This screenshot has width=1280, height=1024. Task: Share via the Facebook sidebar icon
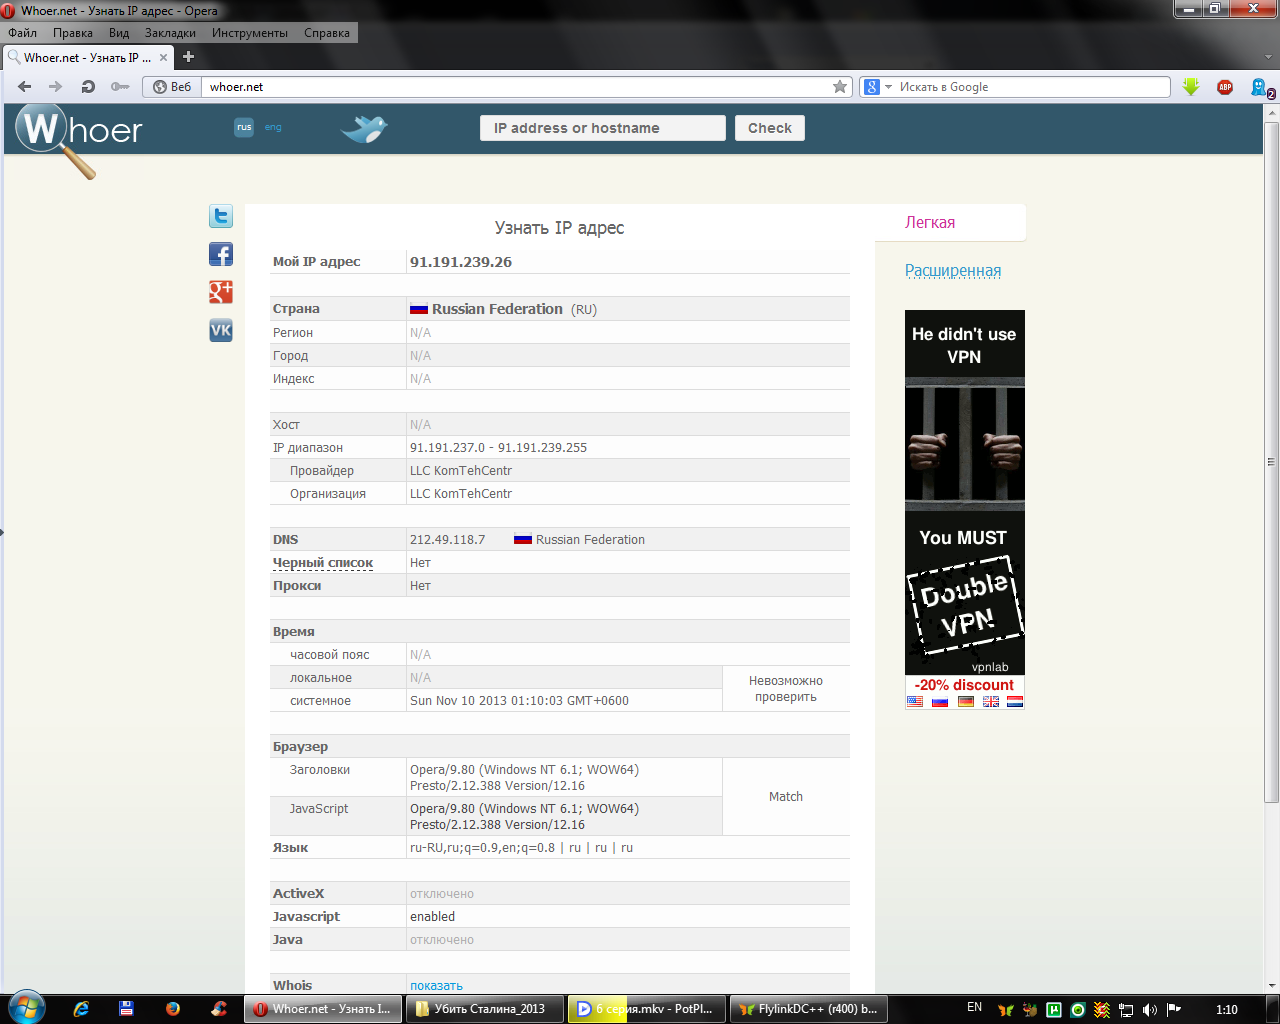tap(221, 254)
